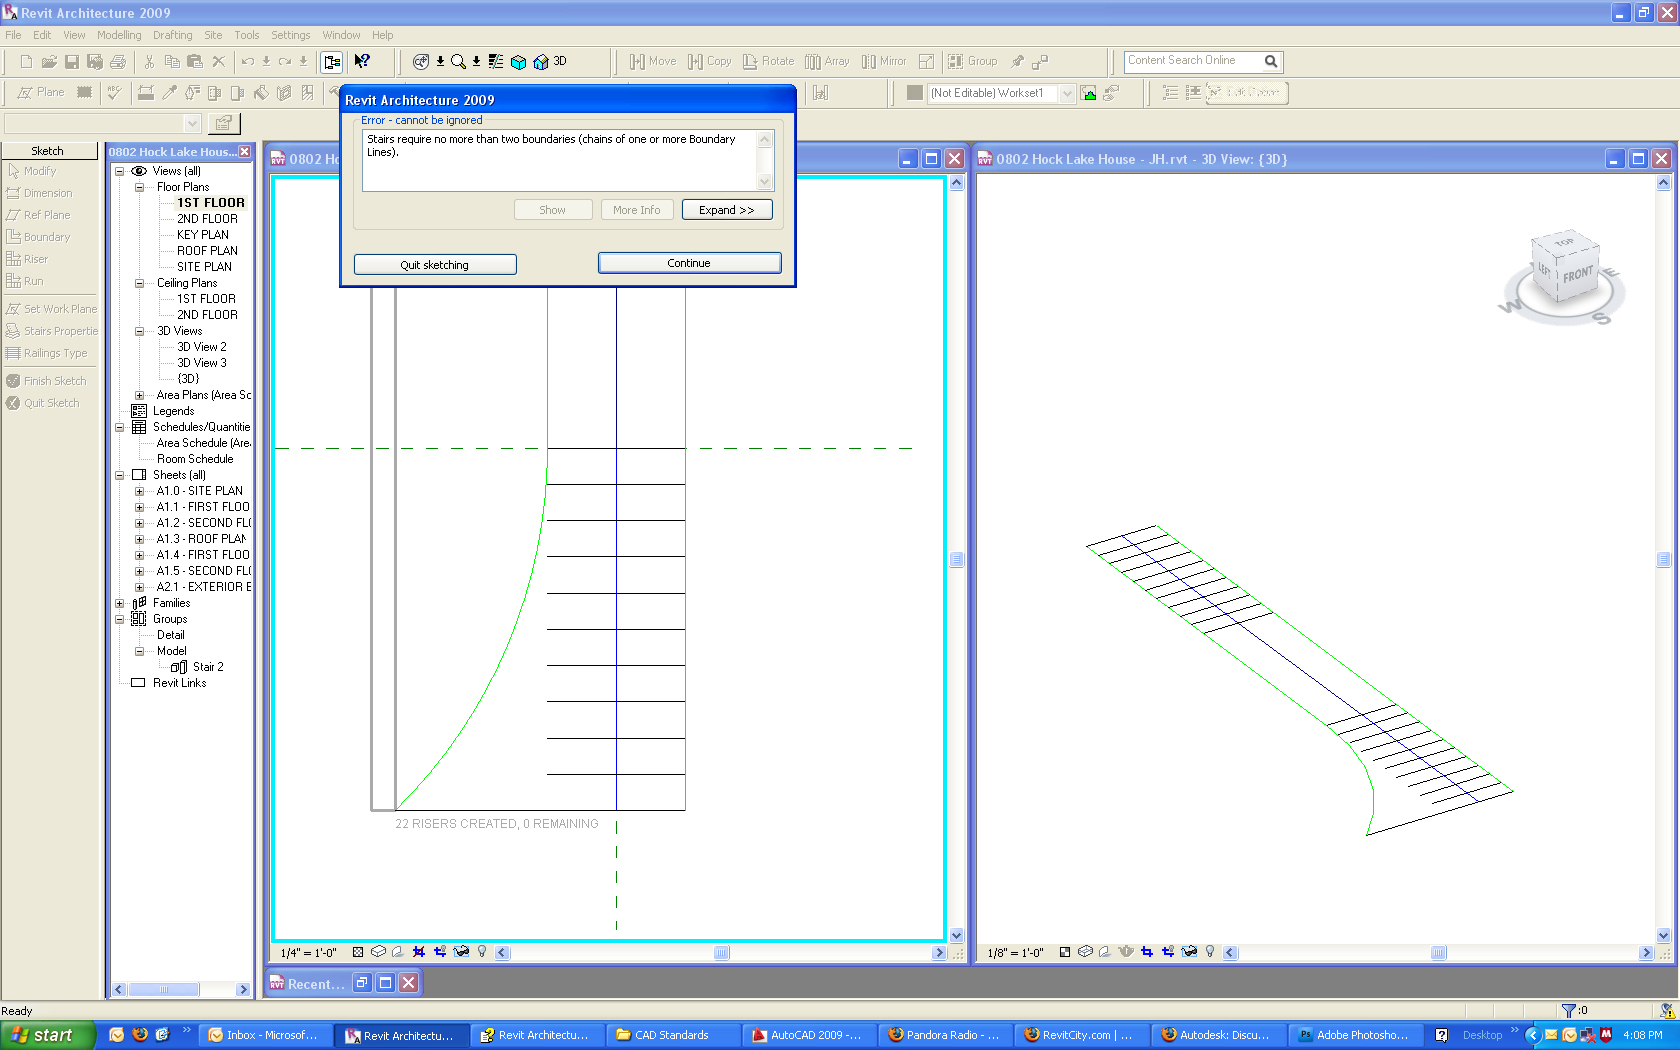Screen dimensions: 1680x1050
Task: Click the Quit sketching button
Action: pos(435,265)
